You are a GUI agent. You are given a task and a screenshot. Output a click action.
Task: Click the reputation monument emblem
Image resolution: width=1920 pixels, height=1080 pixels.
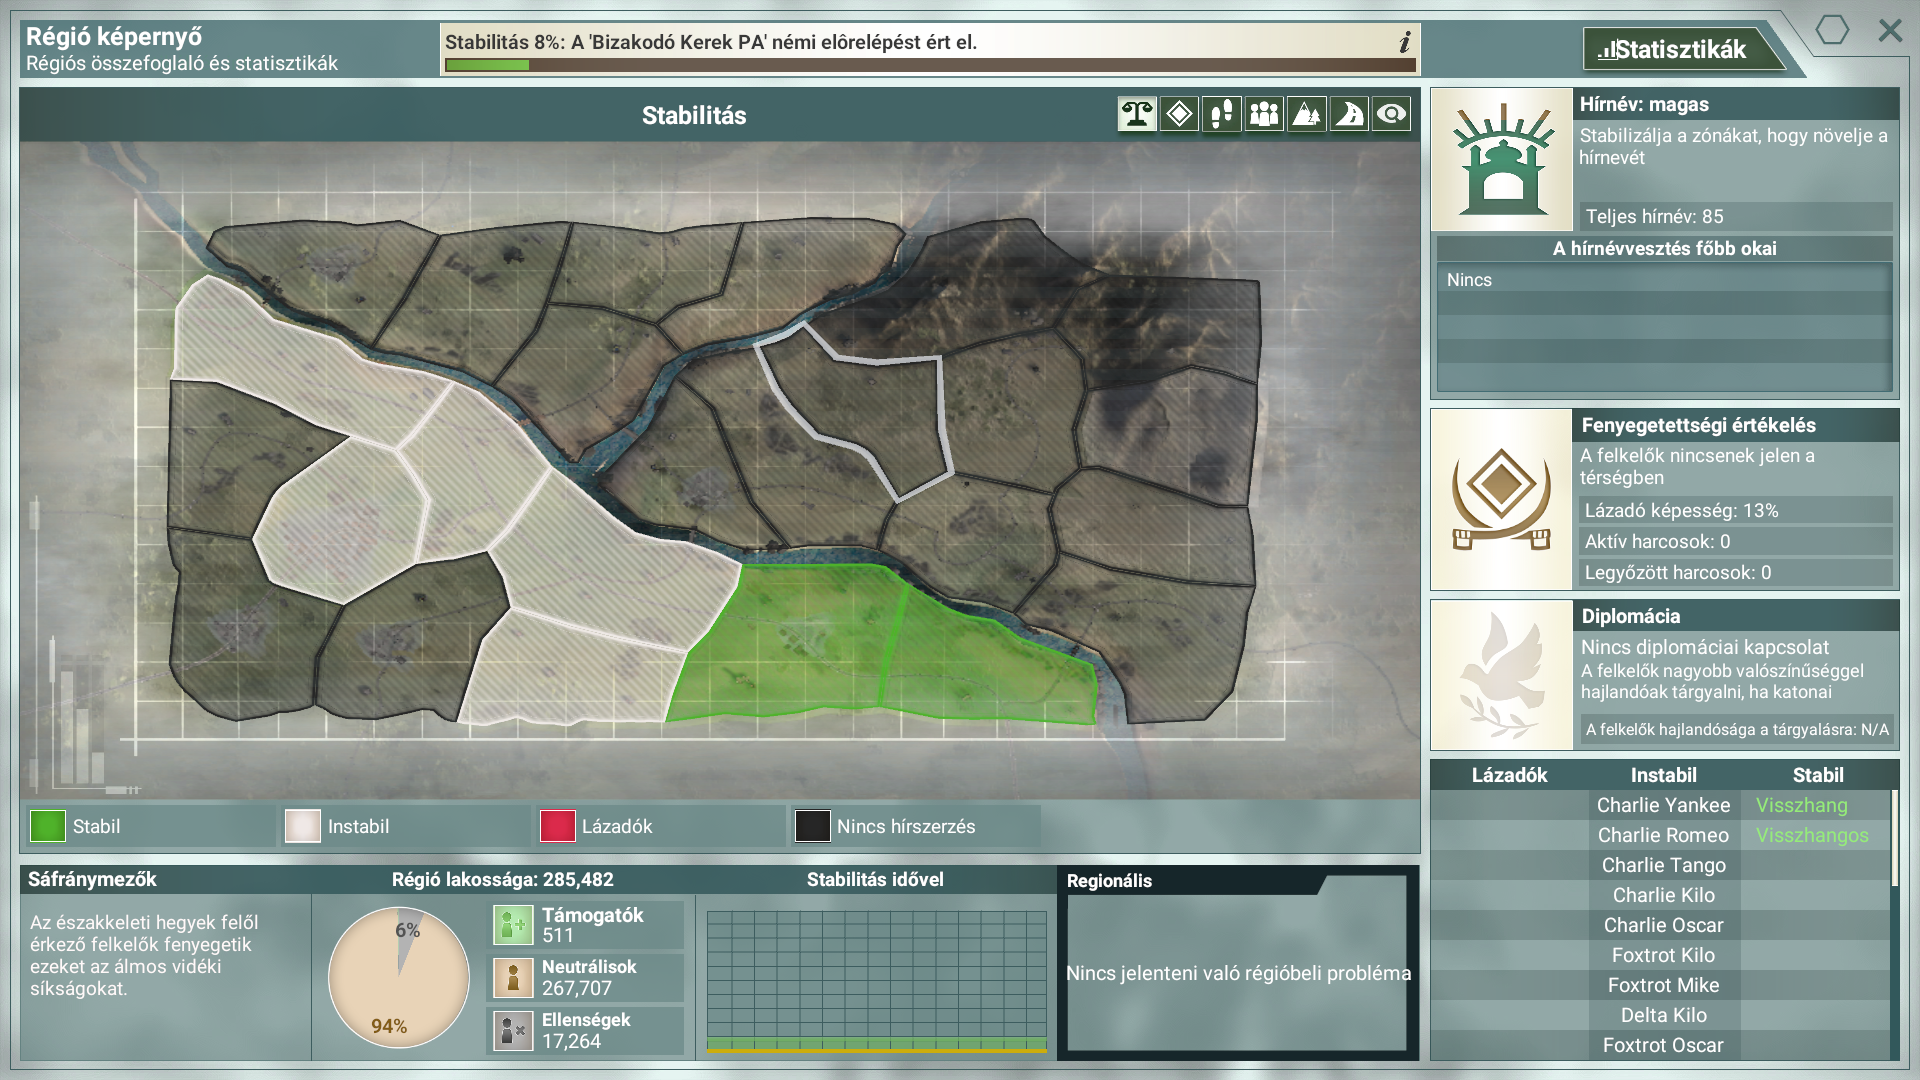pos(1502,160)
